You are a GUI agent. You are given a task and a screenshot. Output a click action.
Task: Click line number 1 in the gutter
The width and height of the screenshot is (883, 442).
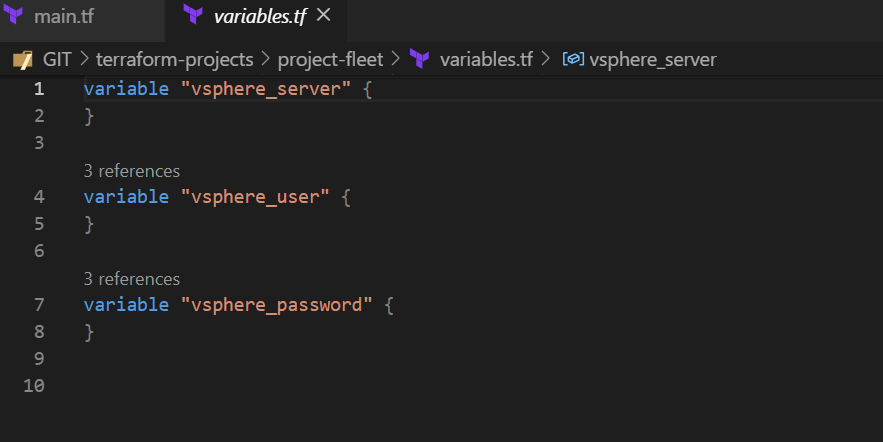39,89
